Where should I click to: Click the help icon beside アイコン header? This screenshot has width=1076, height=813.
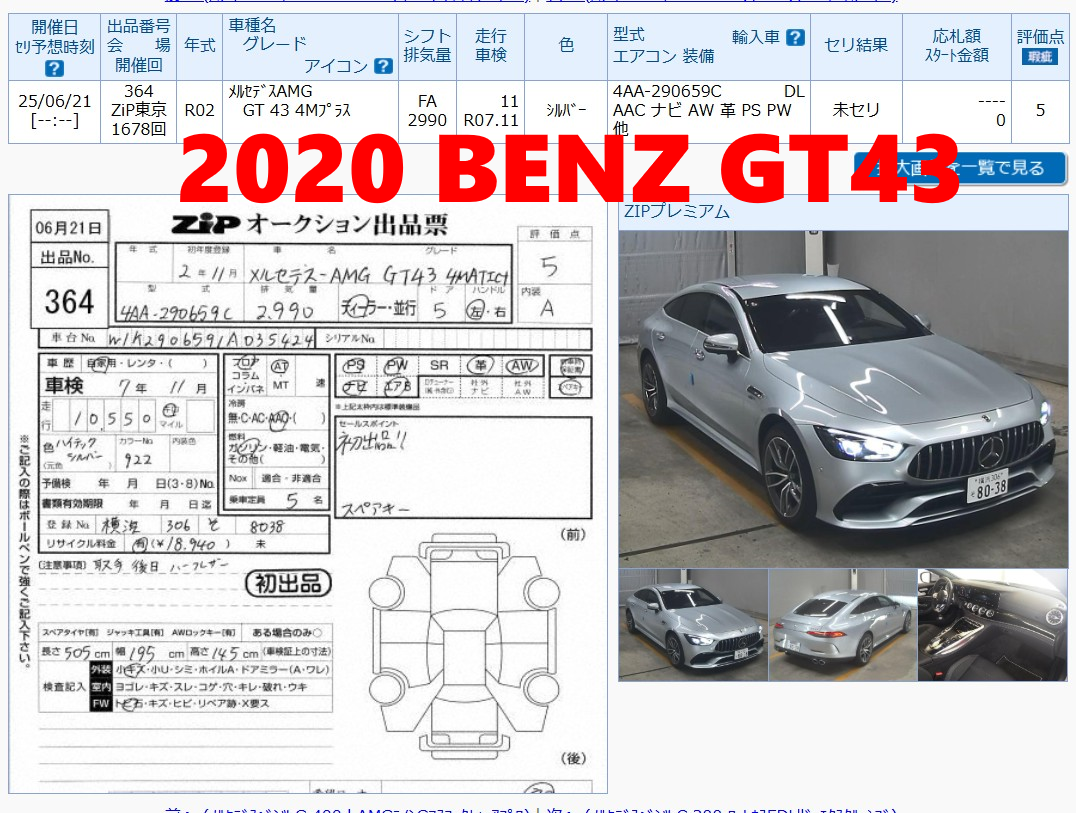[x=384, y=66]
